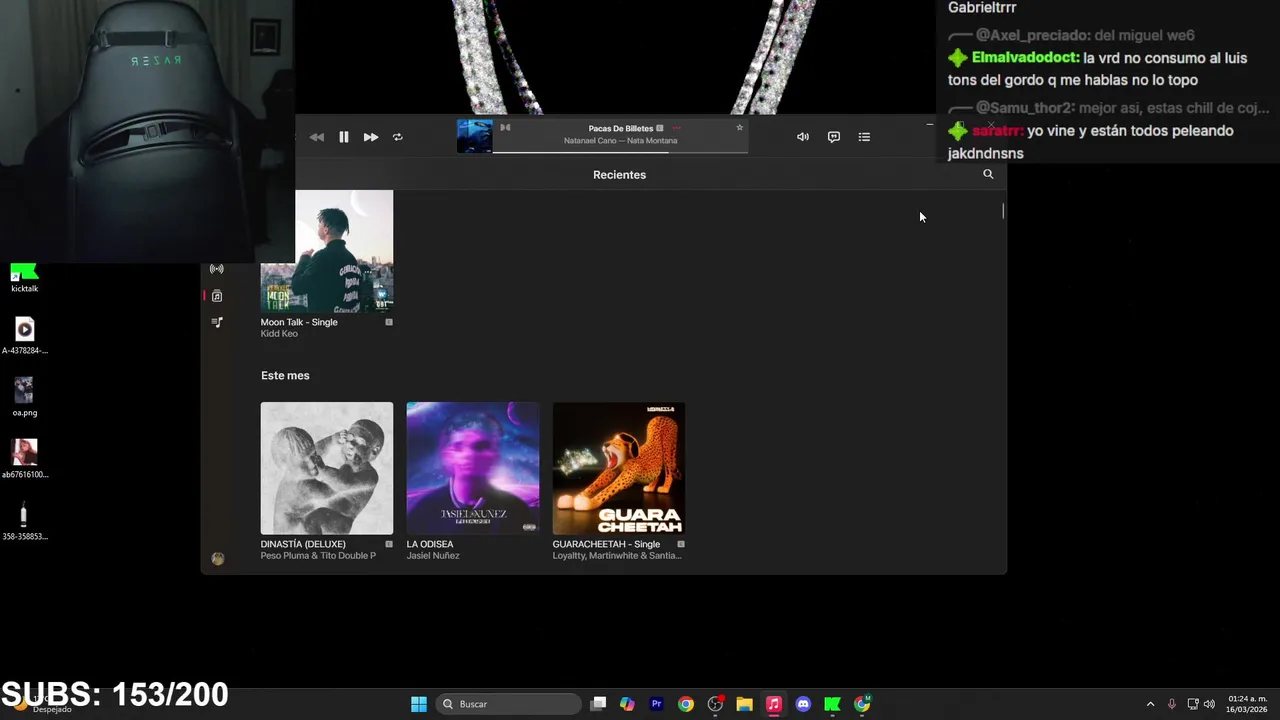Go back to the previous track
The height and width of the screenshot is (720, 1280).
[x=316, y=137]
